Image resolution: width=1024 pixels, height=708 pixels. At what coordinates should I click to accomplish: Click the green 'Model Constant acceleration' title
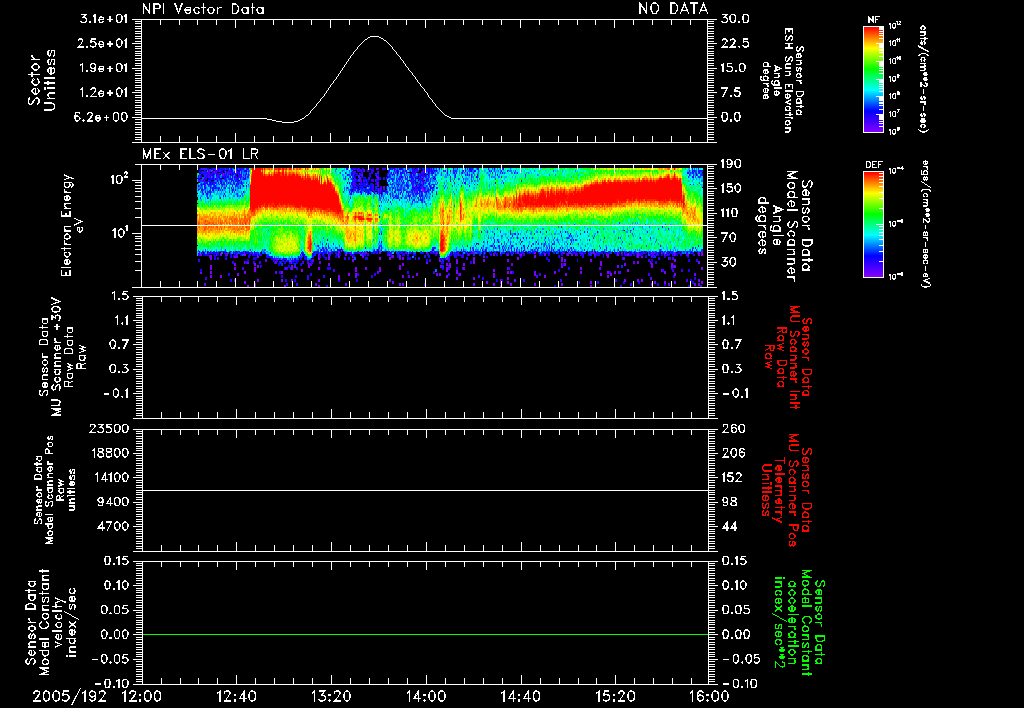pos(798,624)
